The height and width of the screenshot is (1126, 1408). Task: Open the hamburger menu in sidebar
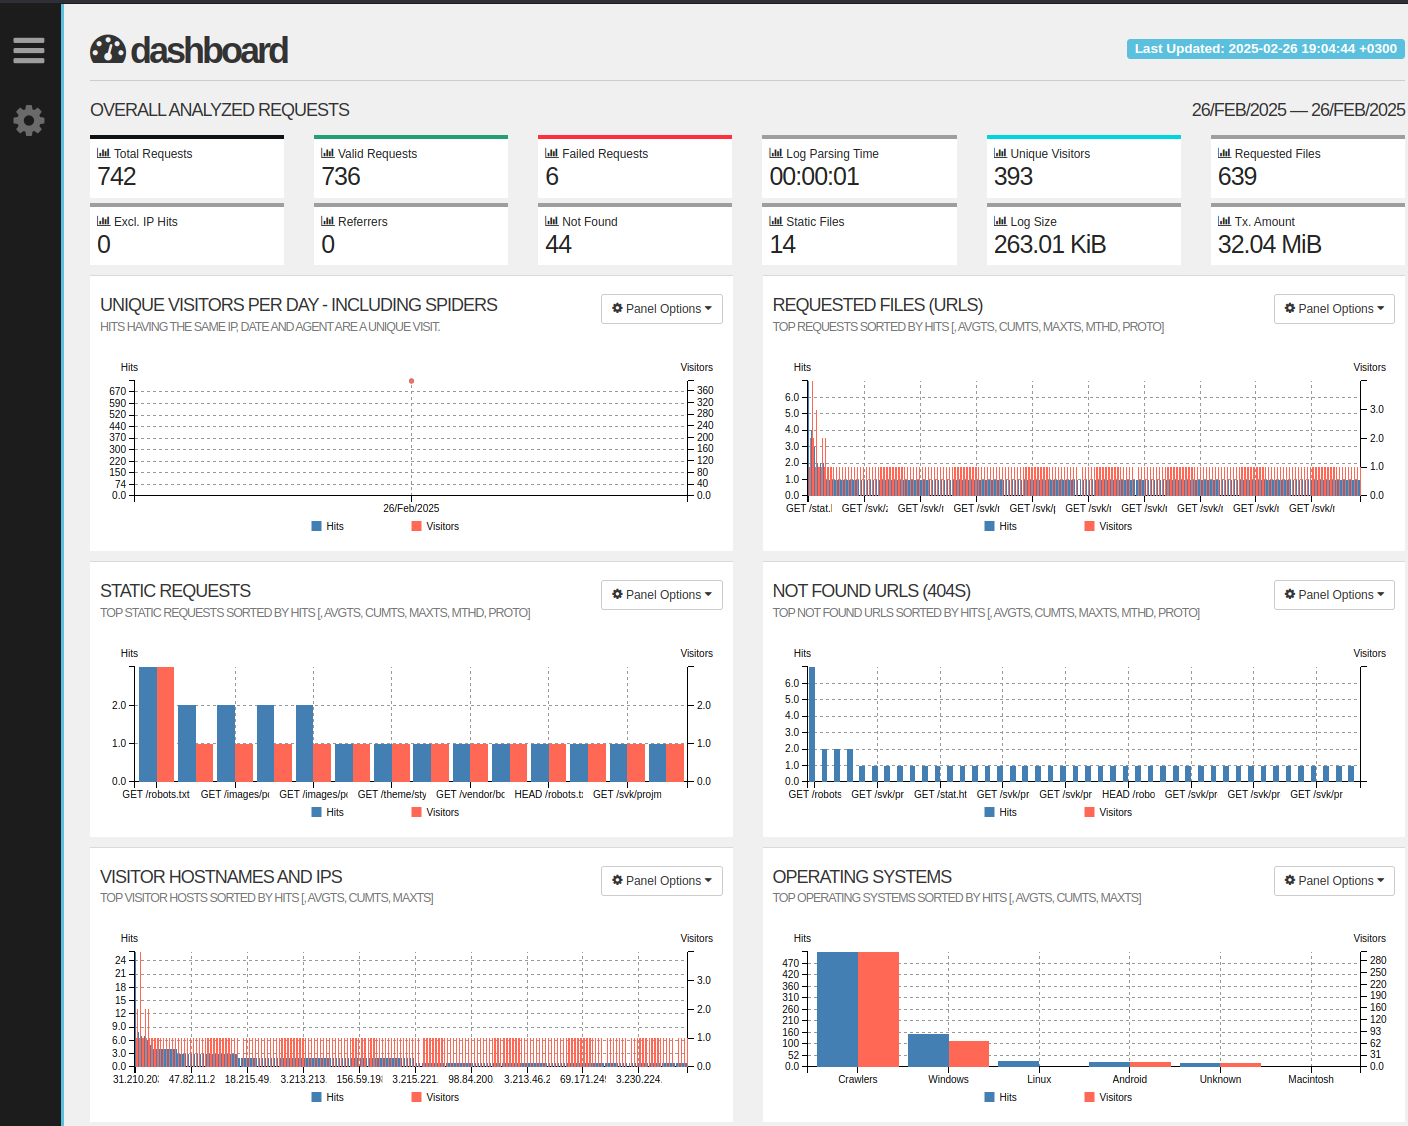coord(29,50)
